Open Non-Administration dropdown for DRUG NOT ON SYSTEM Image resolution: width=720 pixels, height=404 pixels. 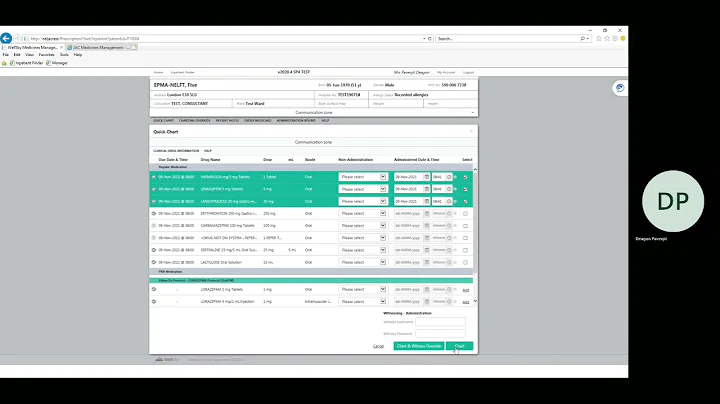363,238
